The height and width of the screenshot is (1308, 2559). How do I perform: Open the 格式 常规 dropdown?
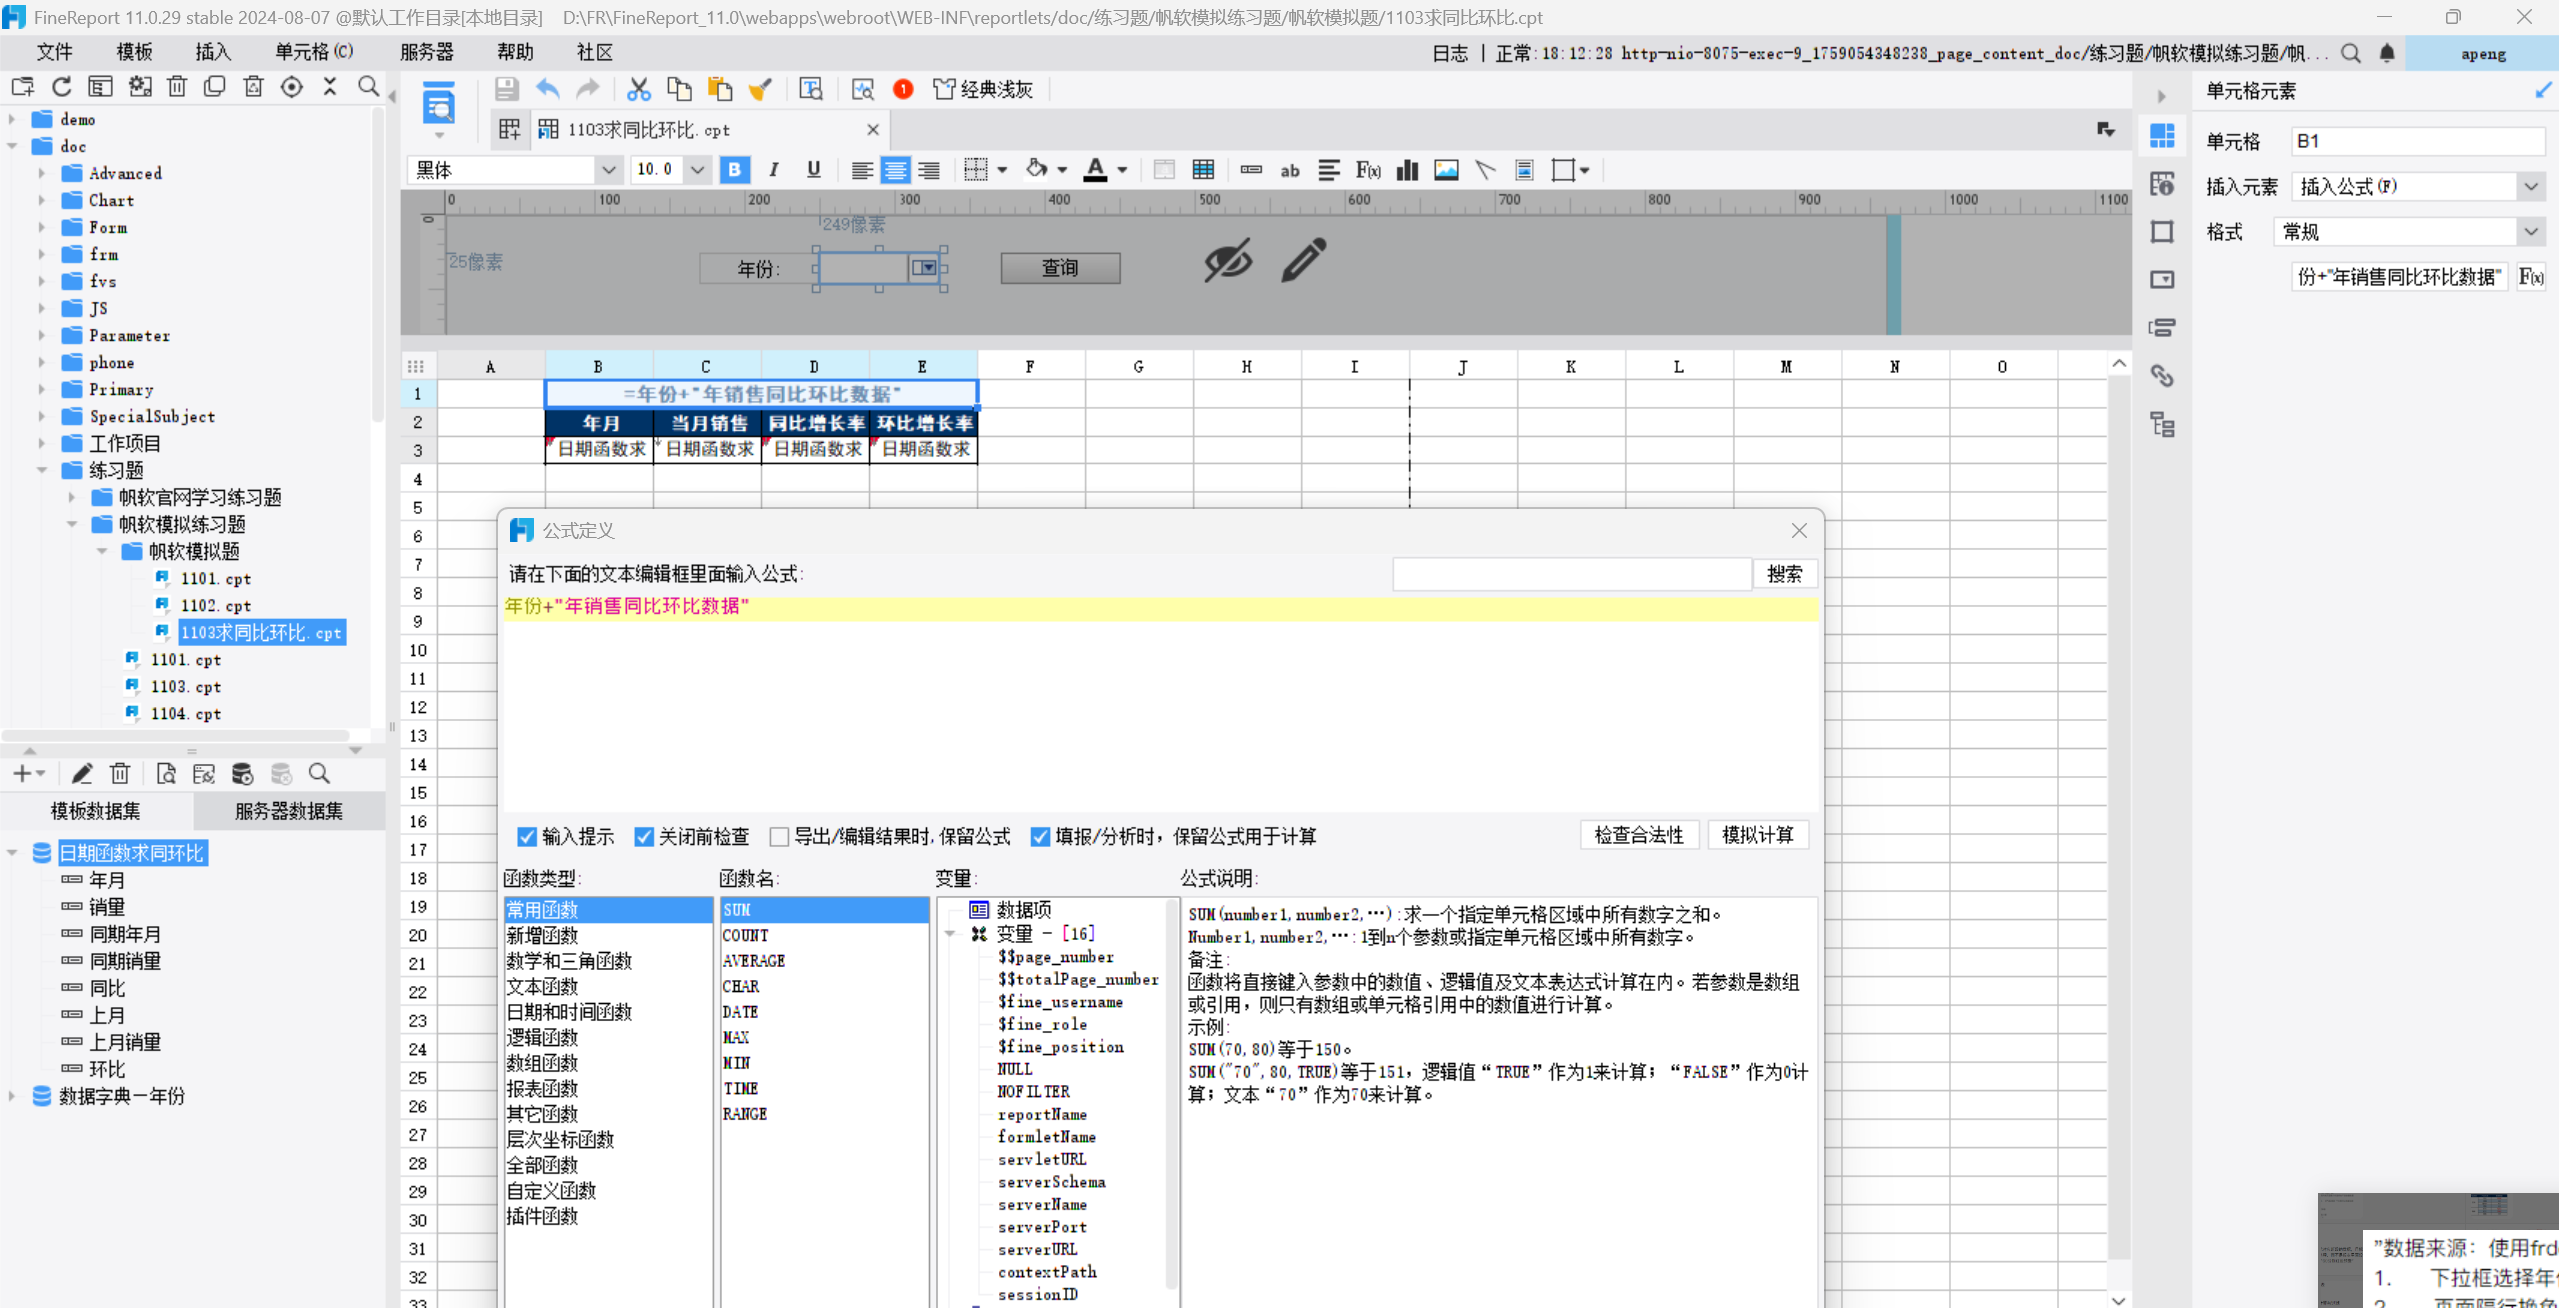point(2530,232)
